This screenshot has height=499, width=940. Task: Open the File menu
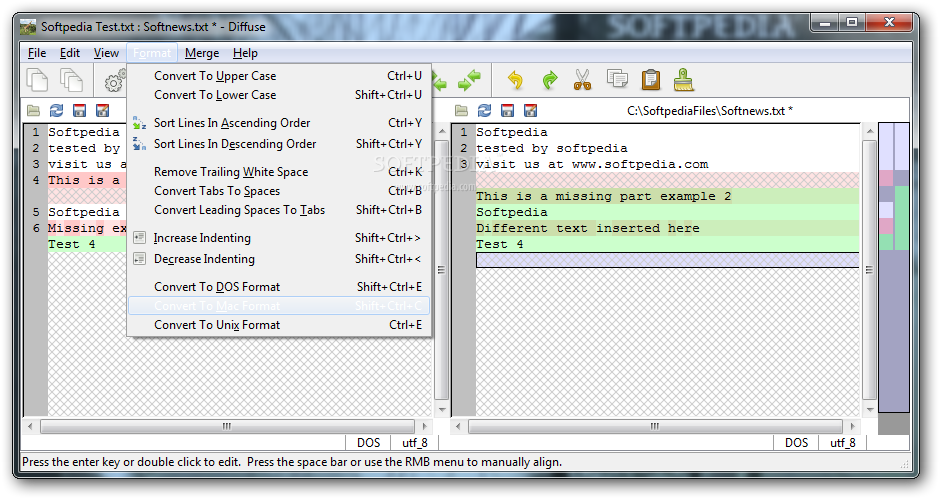click(x=37, y=53)
